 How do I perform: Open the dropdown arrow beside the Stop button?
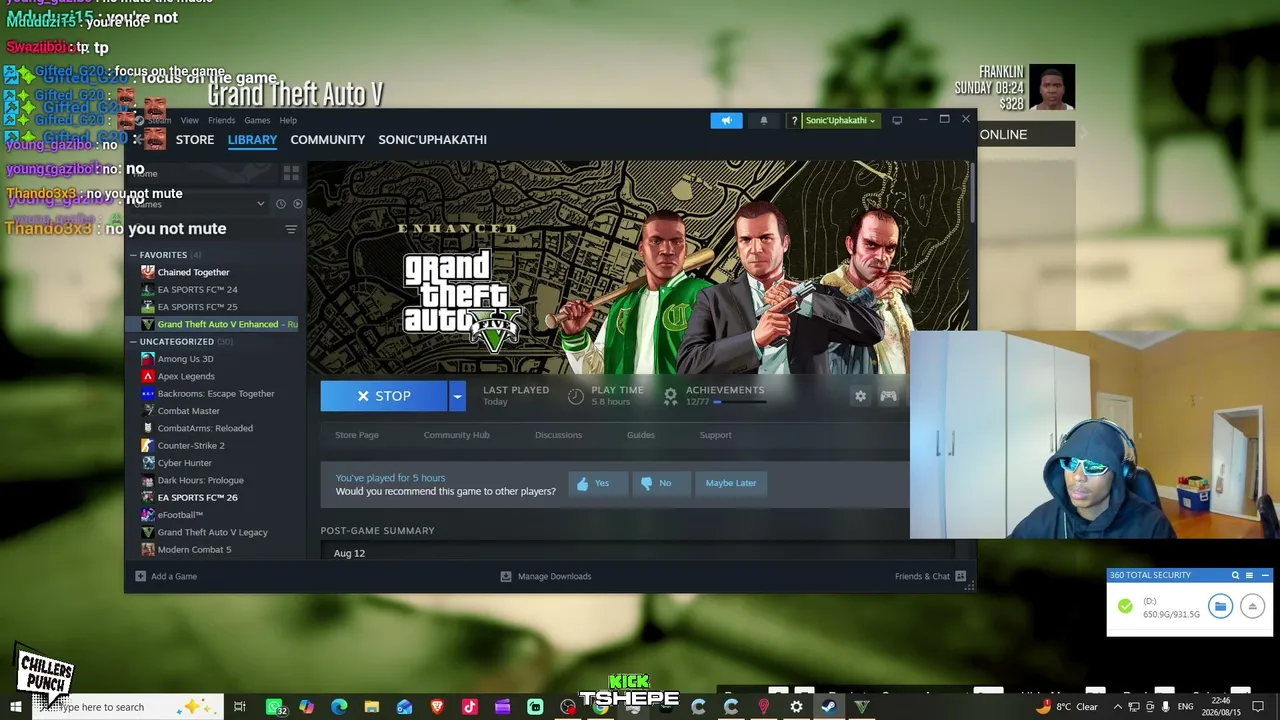(457, 396)
